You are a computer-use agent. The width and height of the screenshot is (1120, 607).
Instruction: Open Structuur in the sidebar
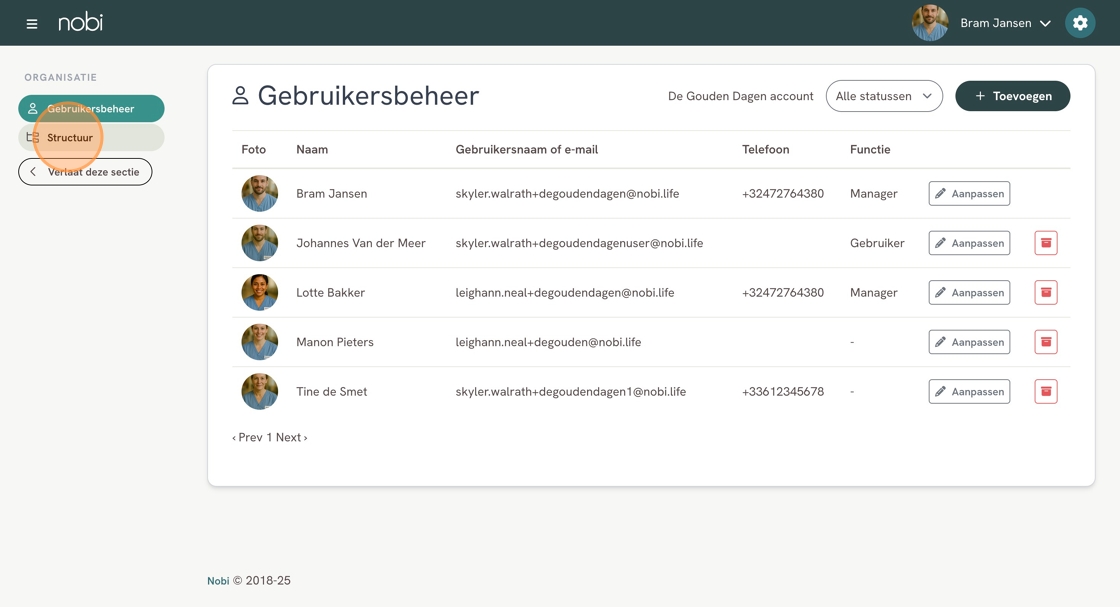coord(91,137)
